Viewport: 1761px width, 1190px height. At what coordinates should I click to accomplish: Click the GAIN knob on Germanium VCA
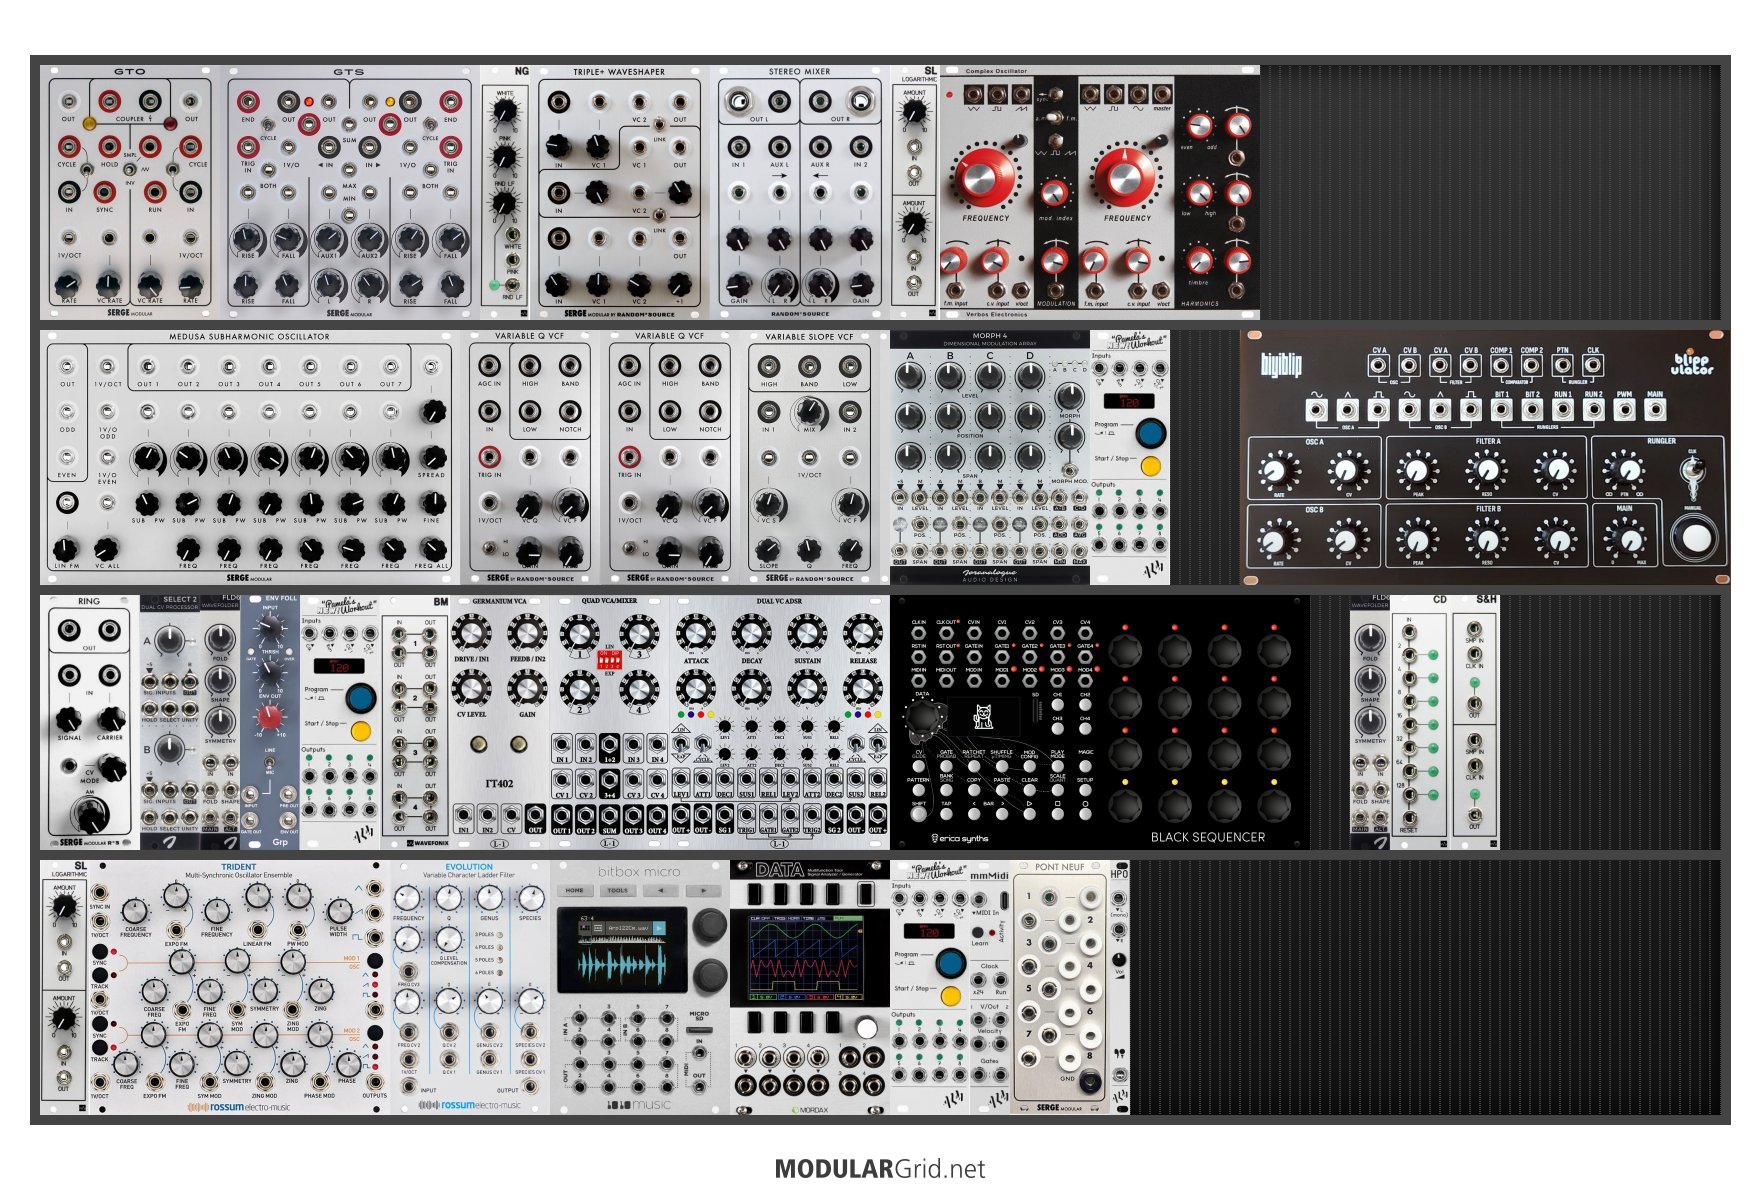[x=527, y=688]
